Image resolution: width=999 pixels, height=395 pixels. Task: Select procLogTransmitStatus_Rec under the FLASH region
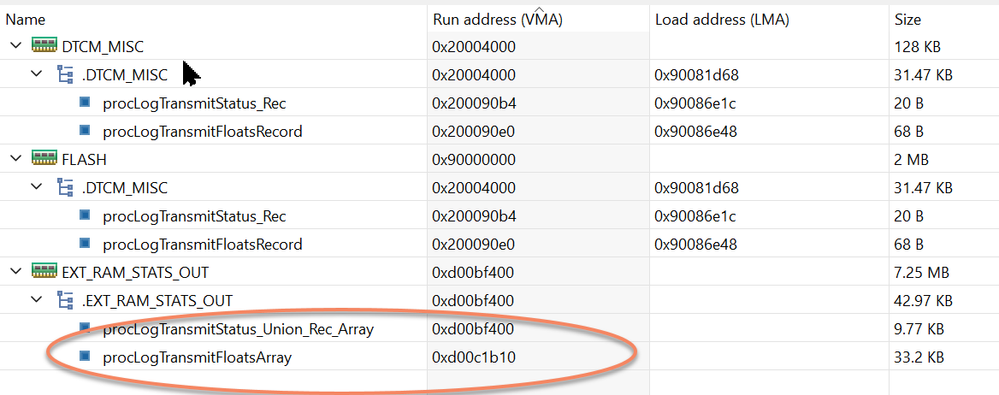(x=500, y=216)
